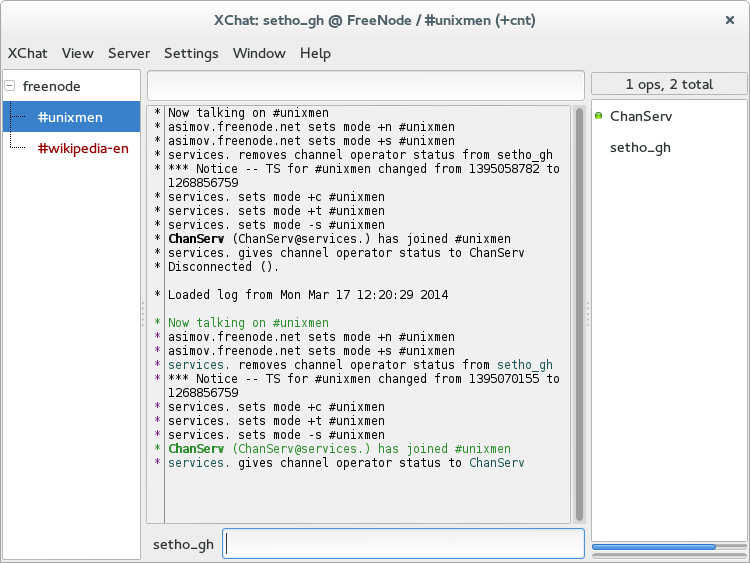The height and width of the screenshot is (563, 750).
Task: Open the Help menu
Action: pos(315,53)
